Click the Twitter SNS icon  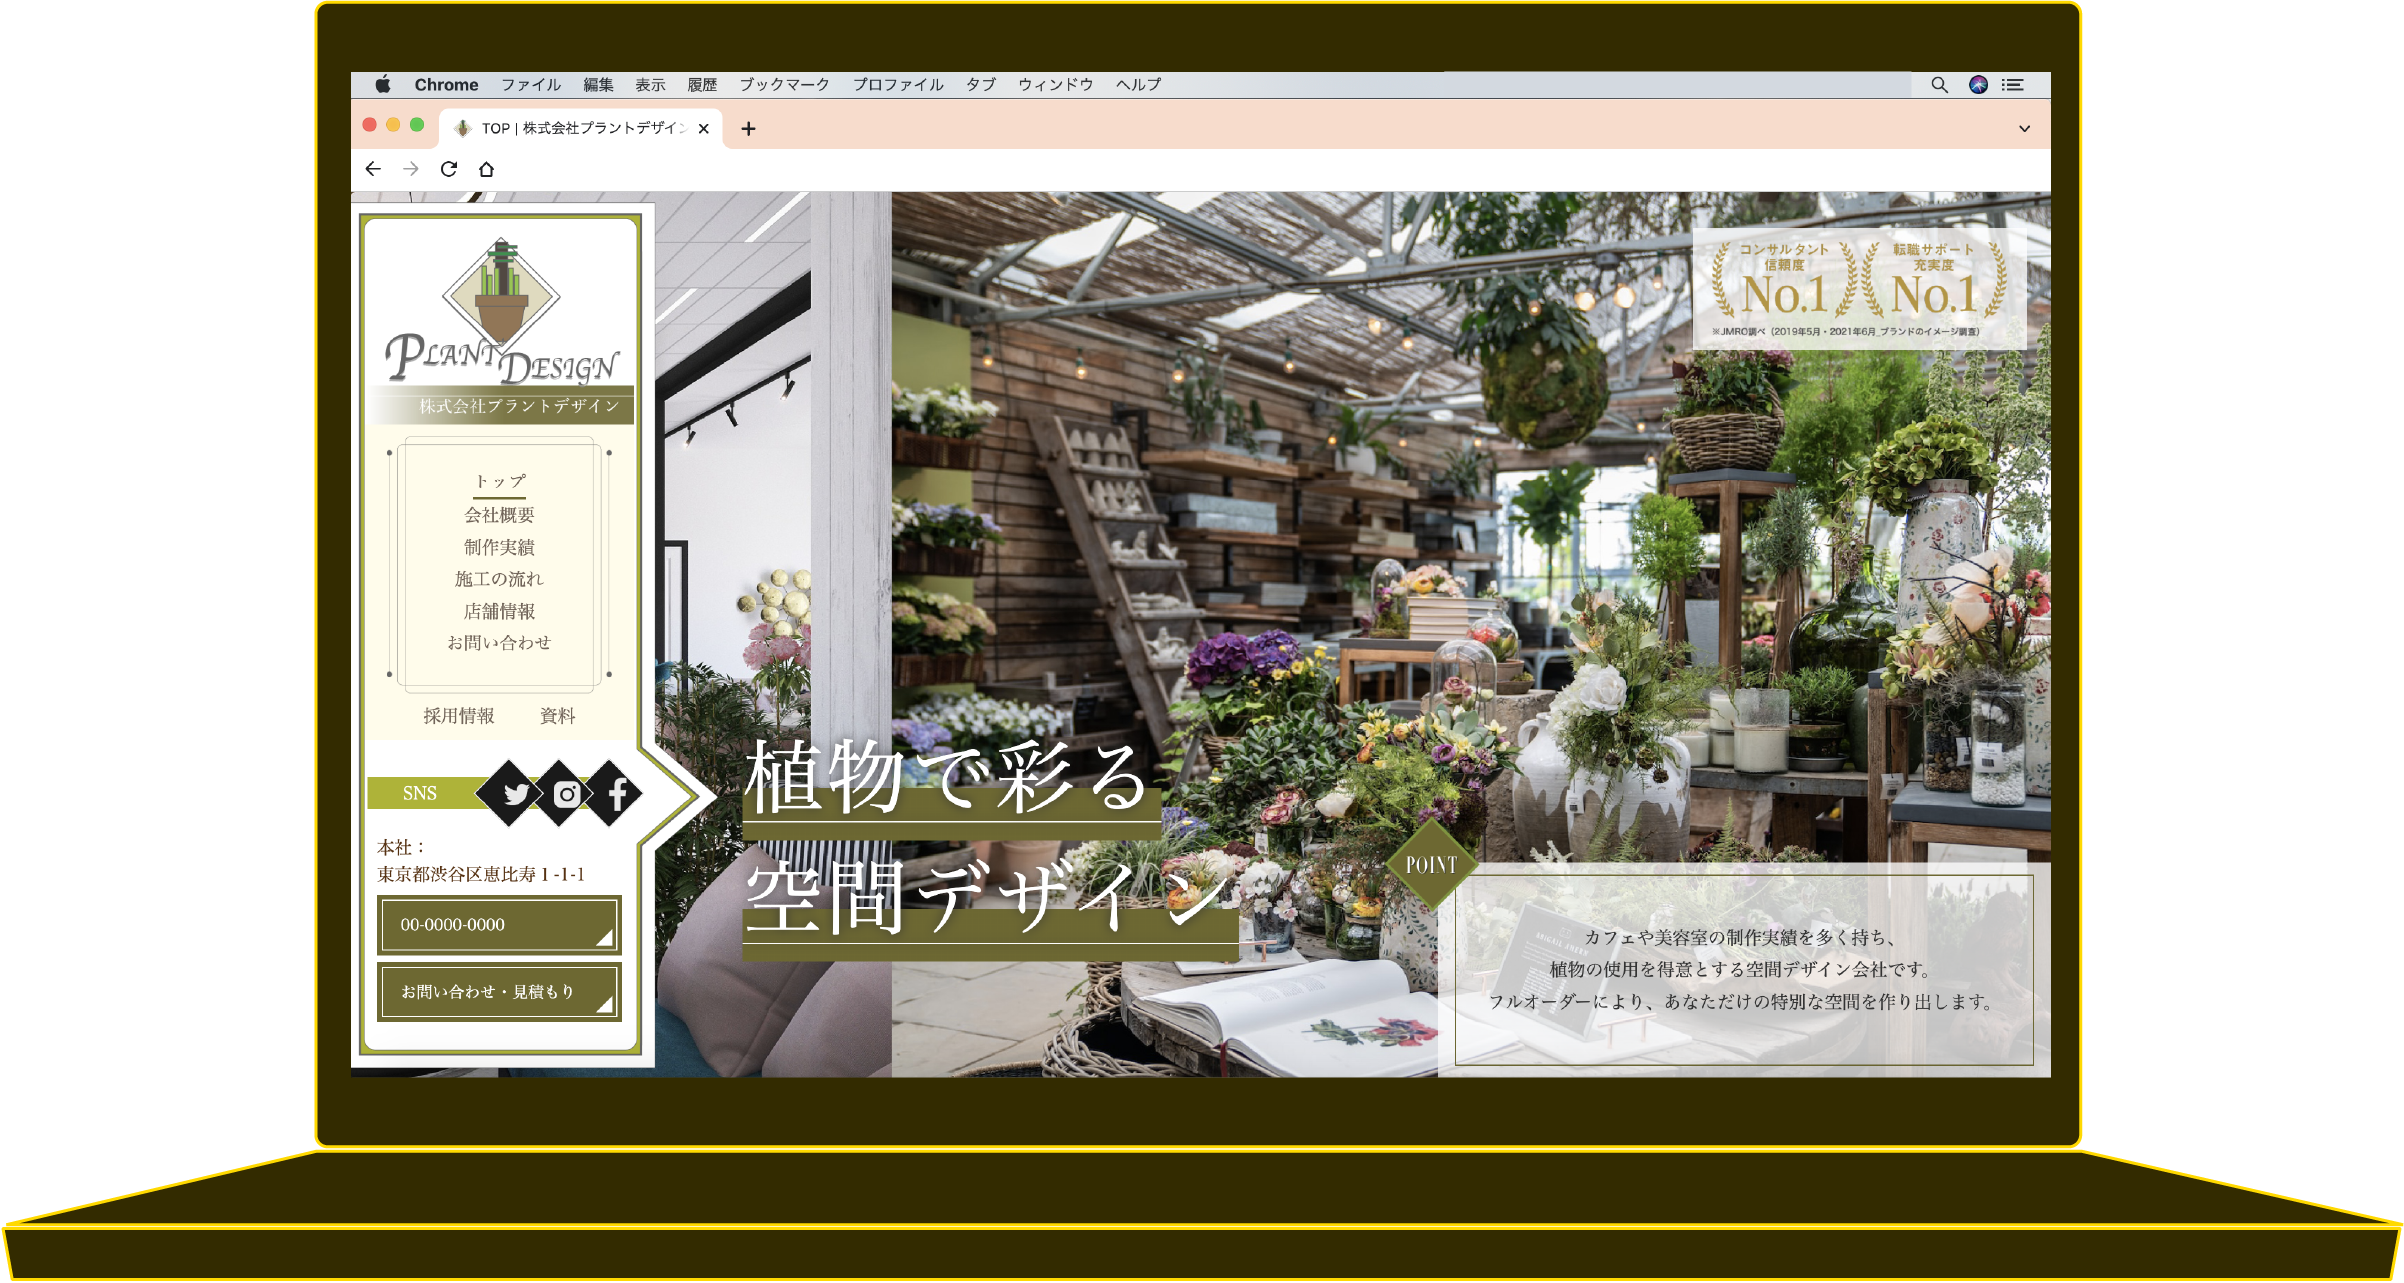point(515,794)
